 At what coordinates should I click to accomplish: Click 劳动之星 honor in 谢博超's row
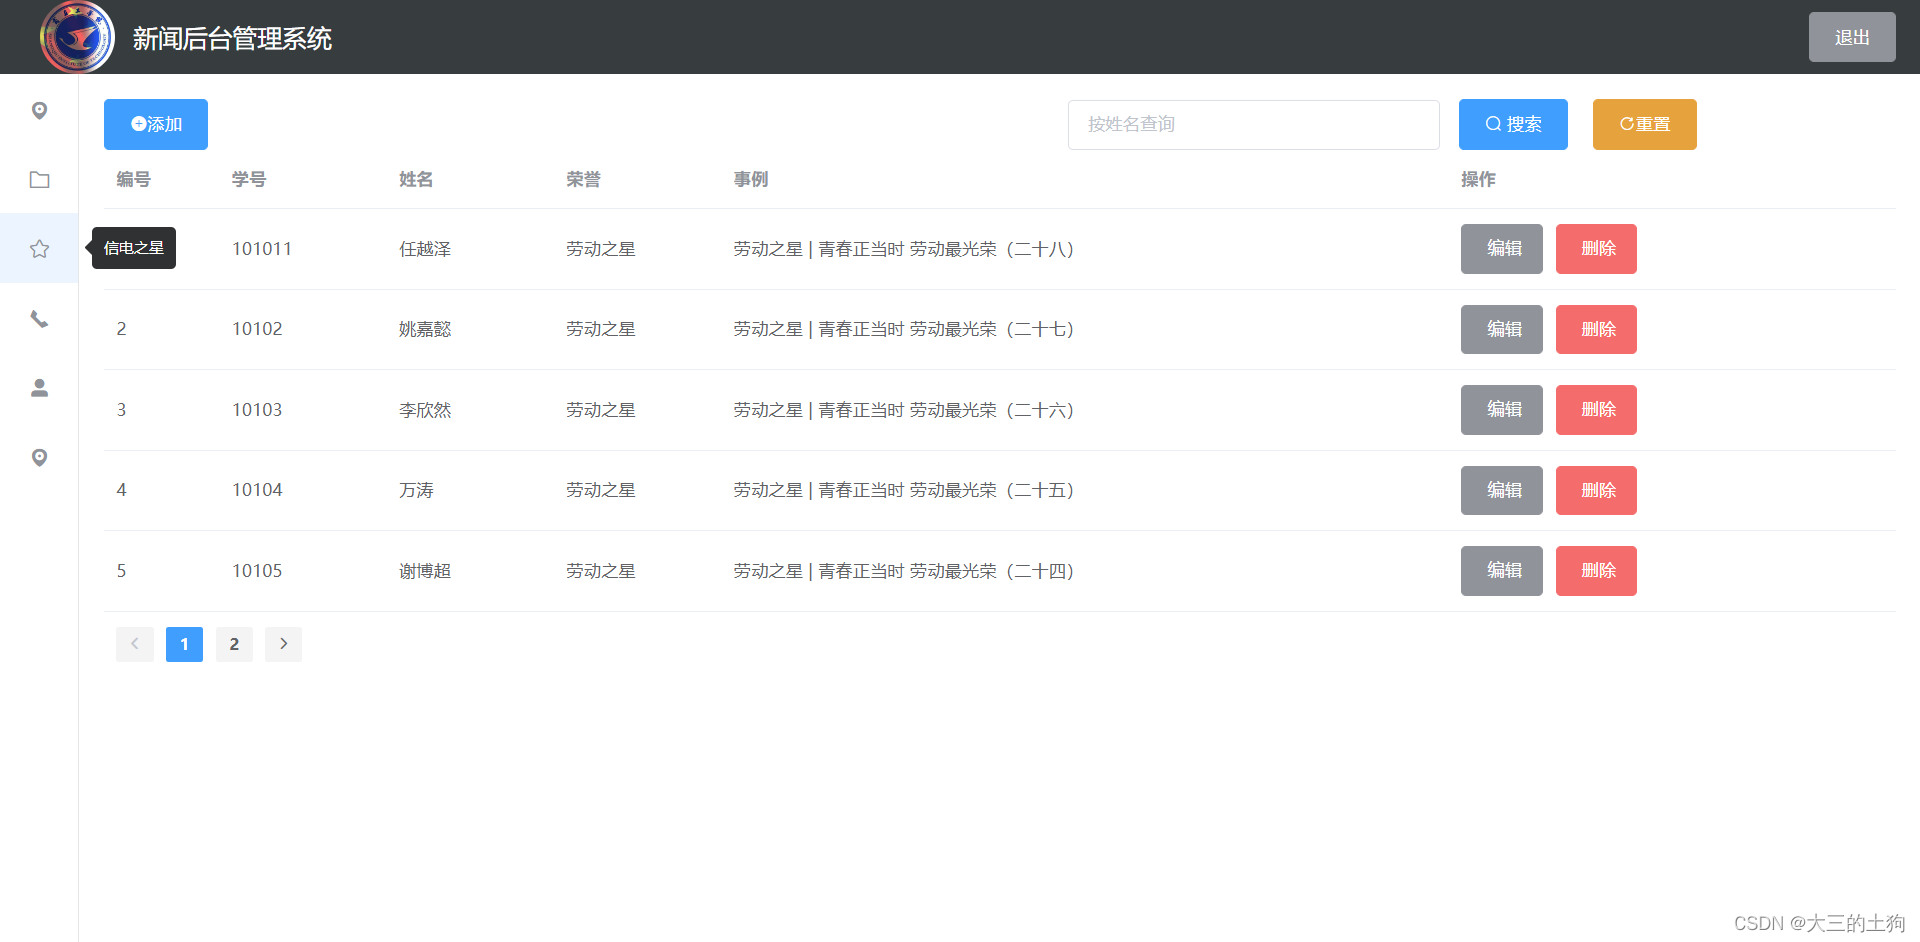pos(601,571)
